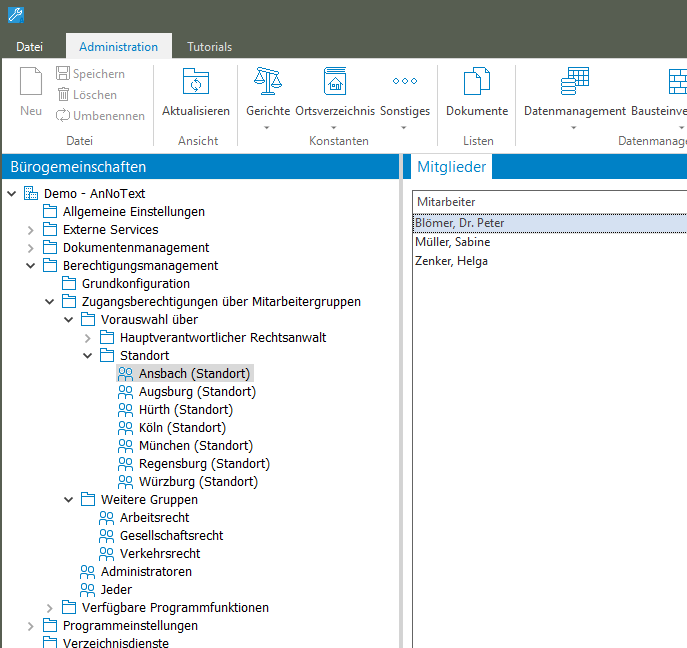Select the Administratoren group icon
This screenshot has height=648, width=687.
coord(88,572)
